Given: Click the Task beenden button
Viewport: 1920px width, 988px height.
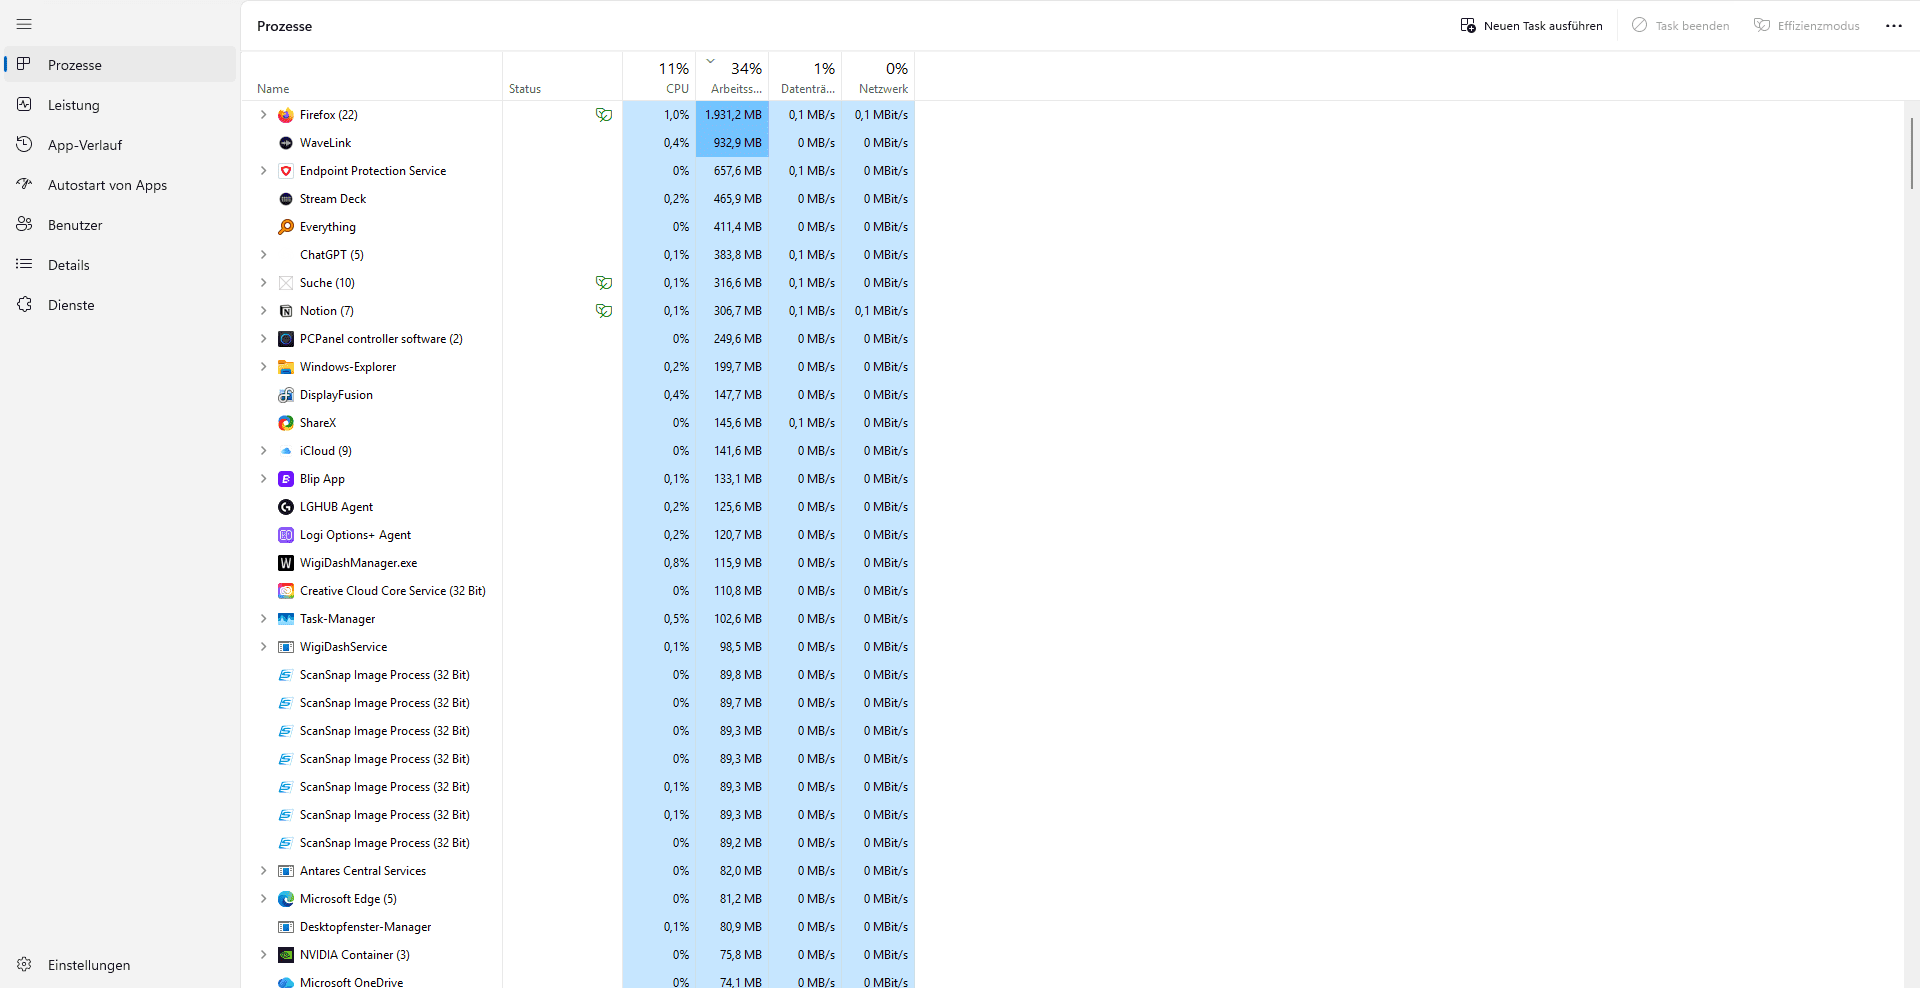Looking at the screenshot, I should 1680,26.
